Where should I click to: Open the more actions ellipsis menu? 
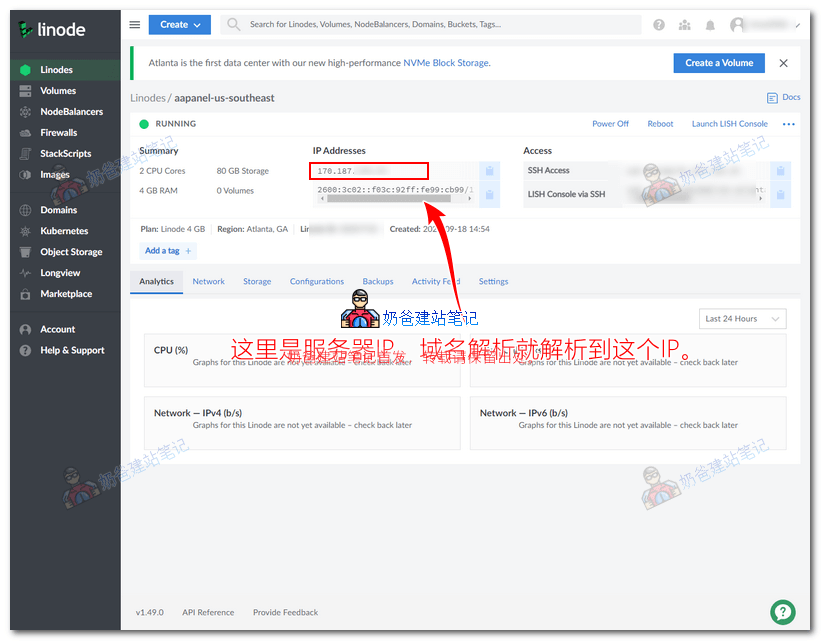pos(788,124)
